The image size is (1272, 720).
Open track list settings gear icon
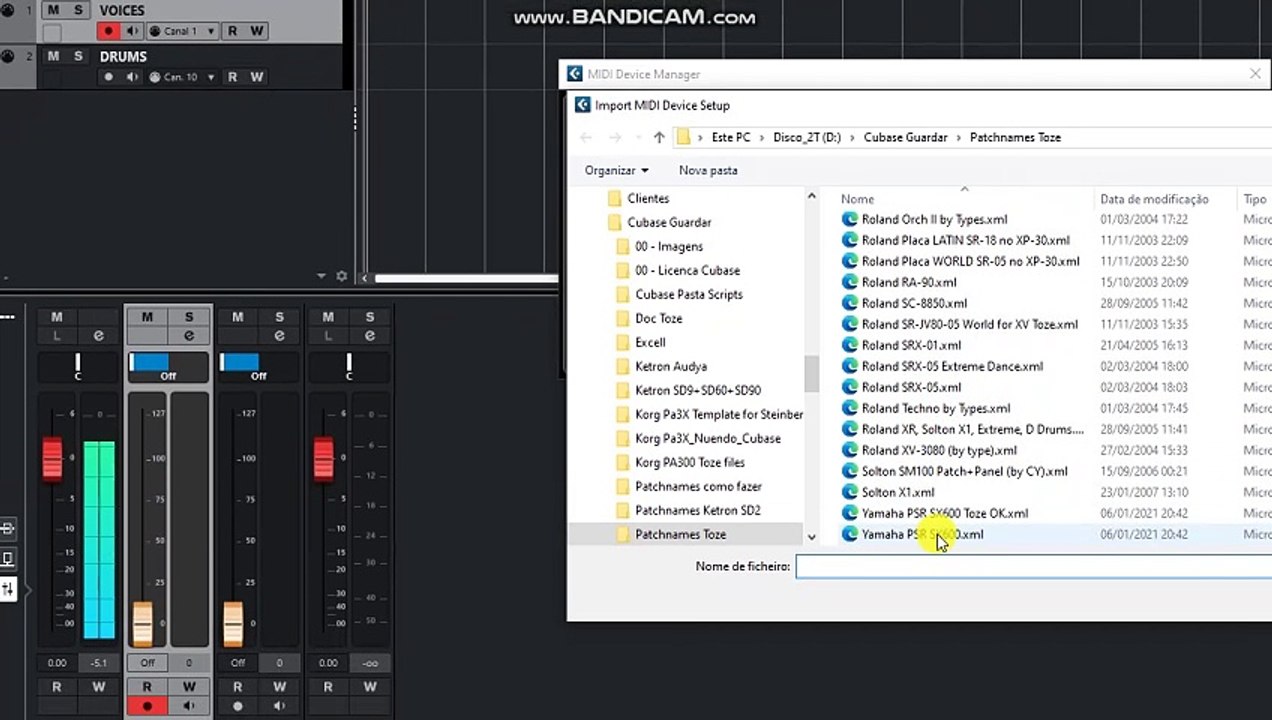coord(341,276)
